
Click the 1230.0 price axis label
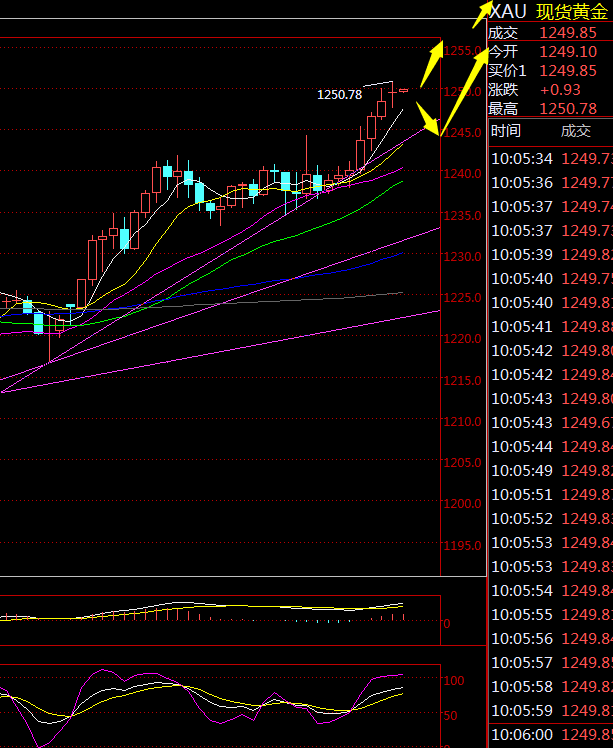462,257
